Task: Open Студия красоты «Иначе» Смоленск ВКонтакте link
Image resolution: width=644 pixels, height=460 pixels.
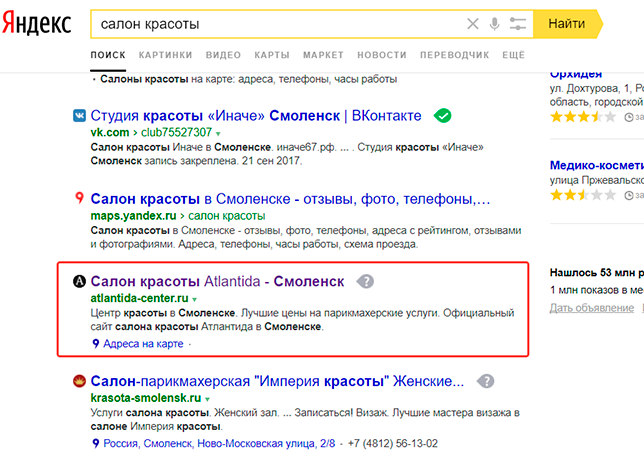Action: (256, 116)
